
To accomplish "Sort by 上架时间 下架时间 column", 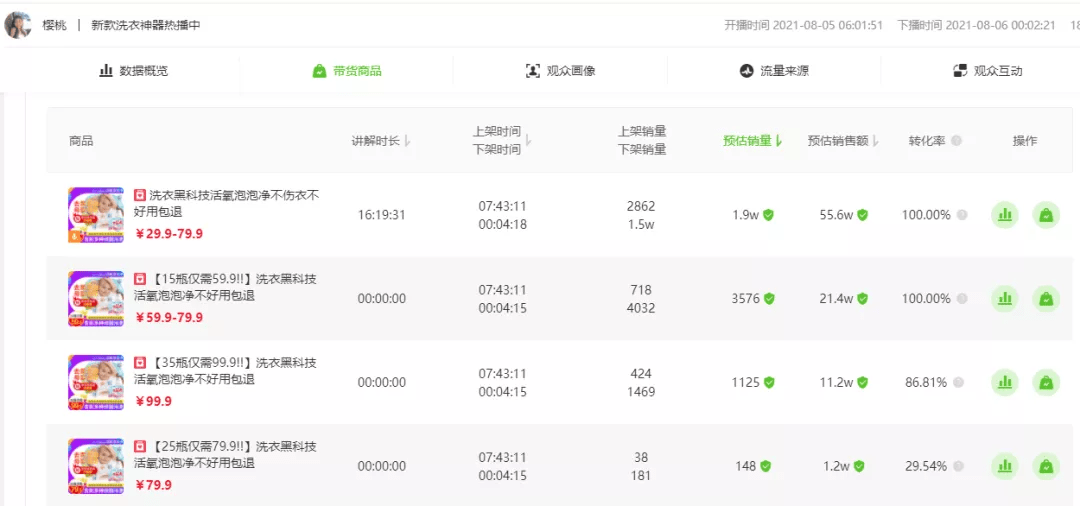I will click(x=501, y=140).
